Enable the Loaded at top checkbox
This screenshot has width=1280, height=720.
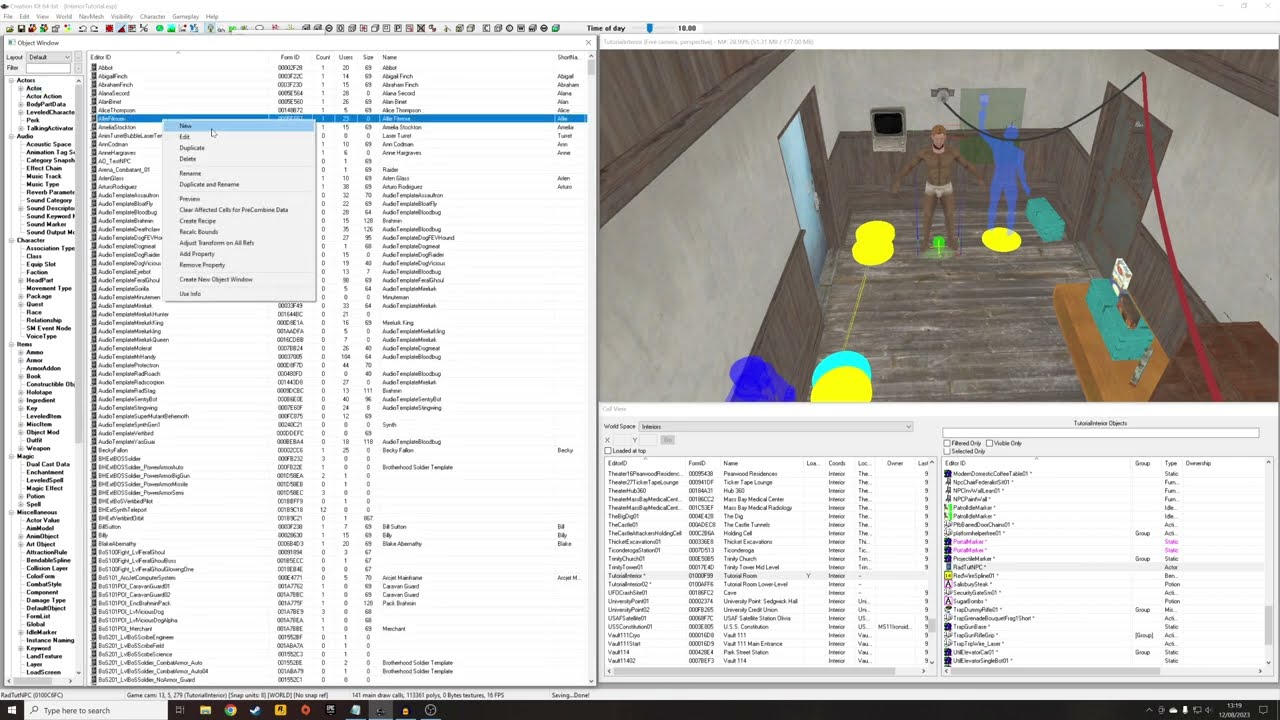pyautogui.click(x=608, y=451)
